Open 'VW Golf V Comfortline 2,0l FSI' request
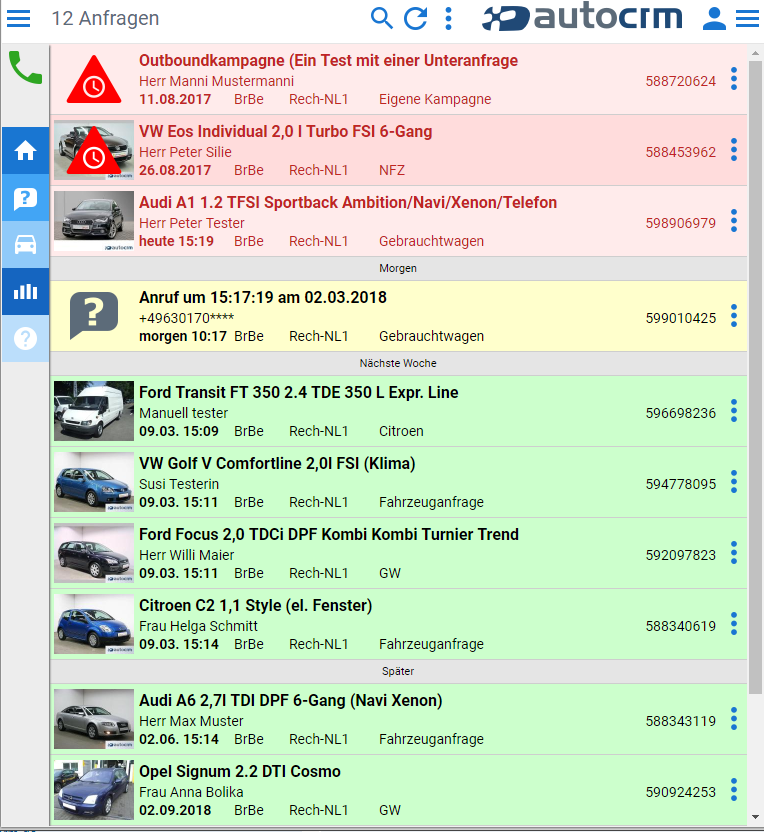764x832 pixels. click(277, 463)
